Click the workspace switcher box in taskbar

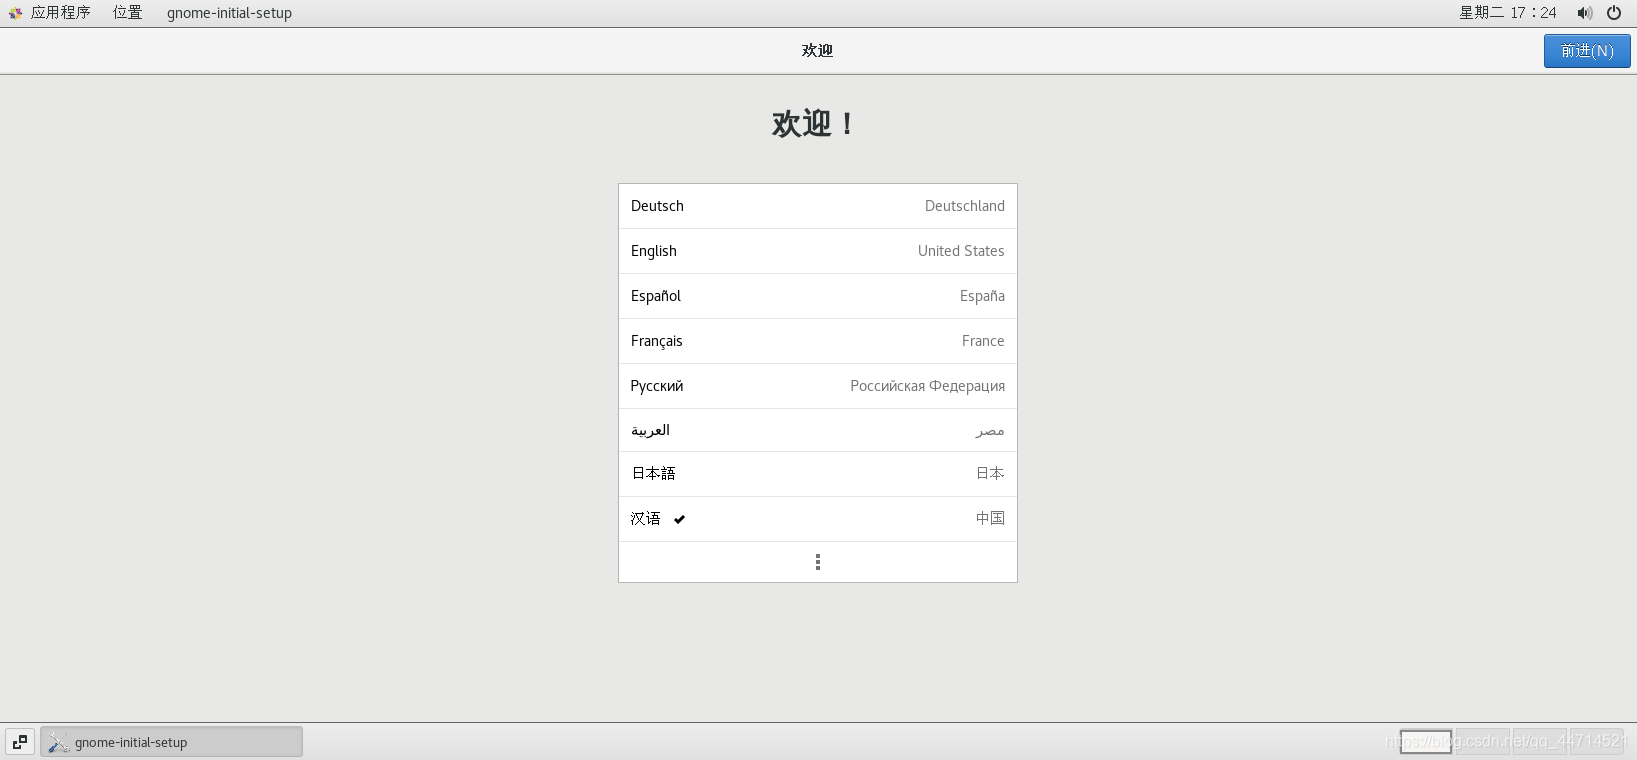click(1426, 742)
